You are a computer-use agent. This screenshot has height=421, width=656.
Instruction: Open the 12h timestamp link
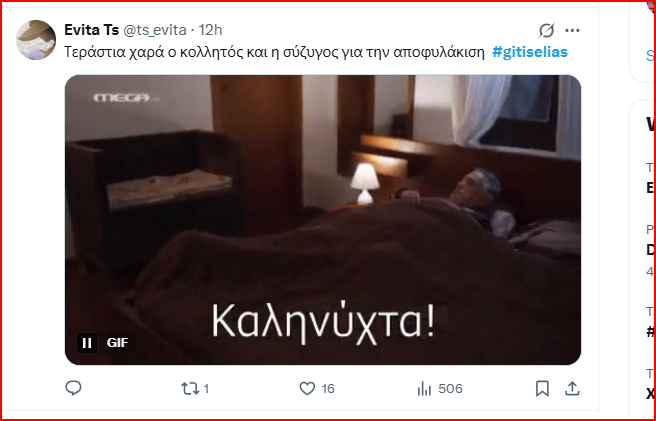(210, 30)
